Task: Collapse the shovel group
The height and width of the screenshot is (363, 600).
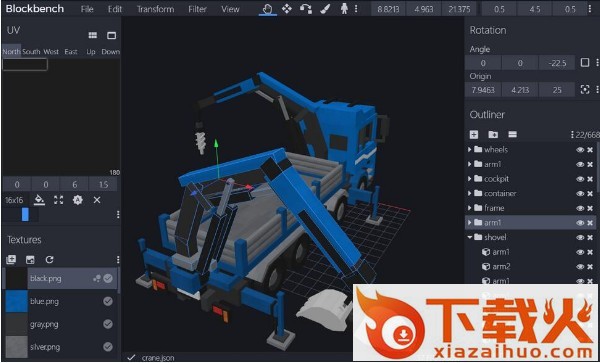Action: [x=470, y=238]
